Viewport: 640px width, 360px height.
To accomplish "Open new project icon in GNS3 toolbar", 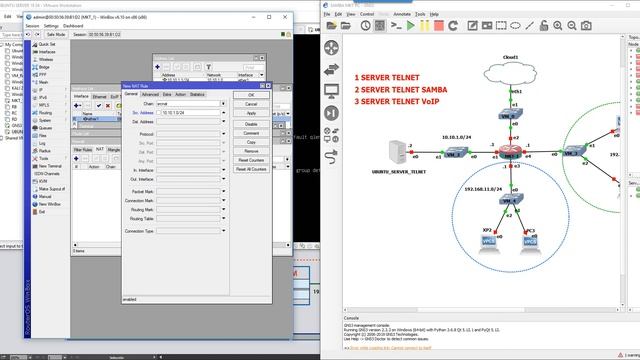I will point(331,26).
